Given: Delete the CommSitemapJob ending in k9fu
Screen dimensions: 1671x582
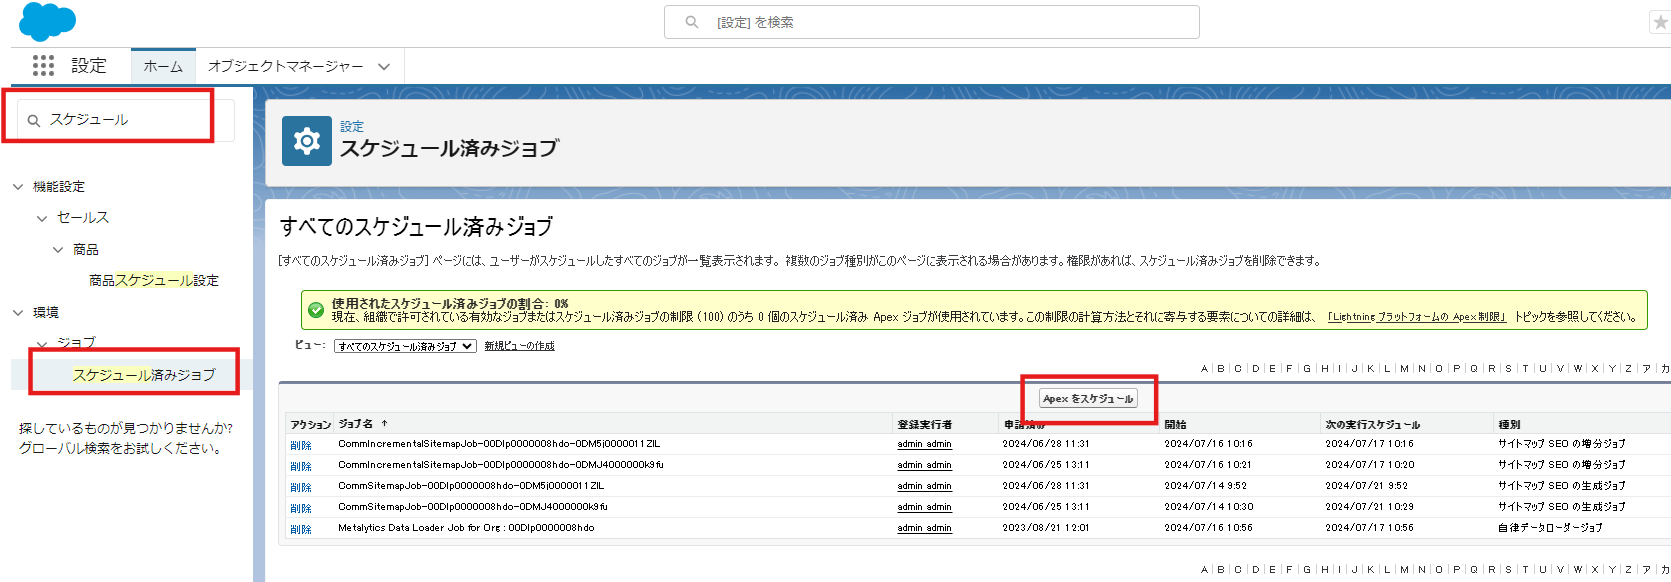Looking at the screenshot, I should [x=301, y=508].
